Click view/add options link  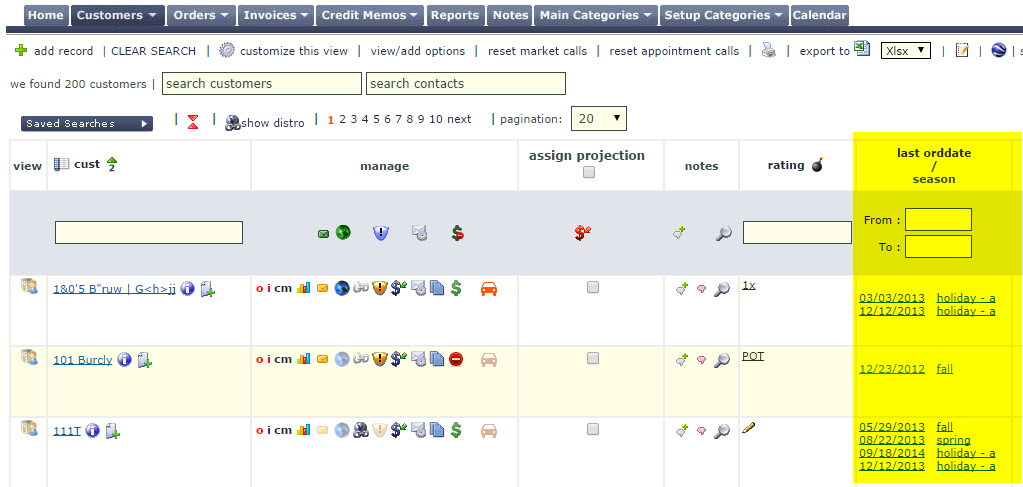tap(418, 51)
